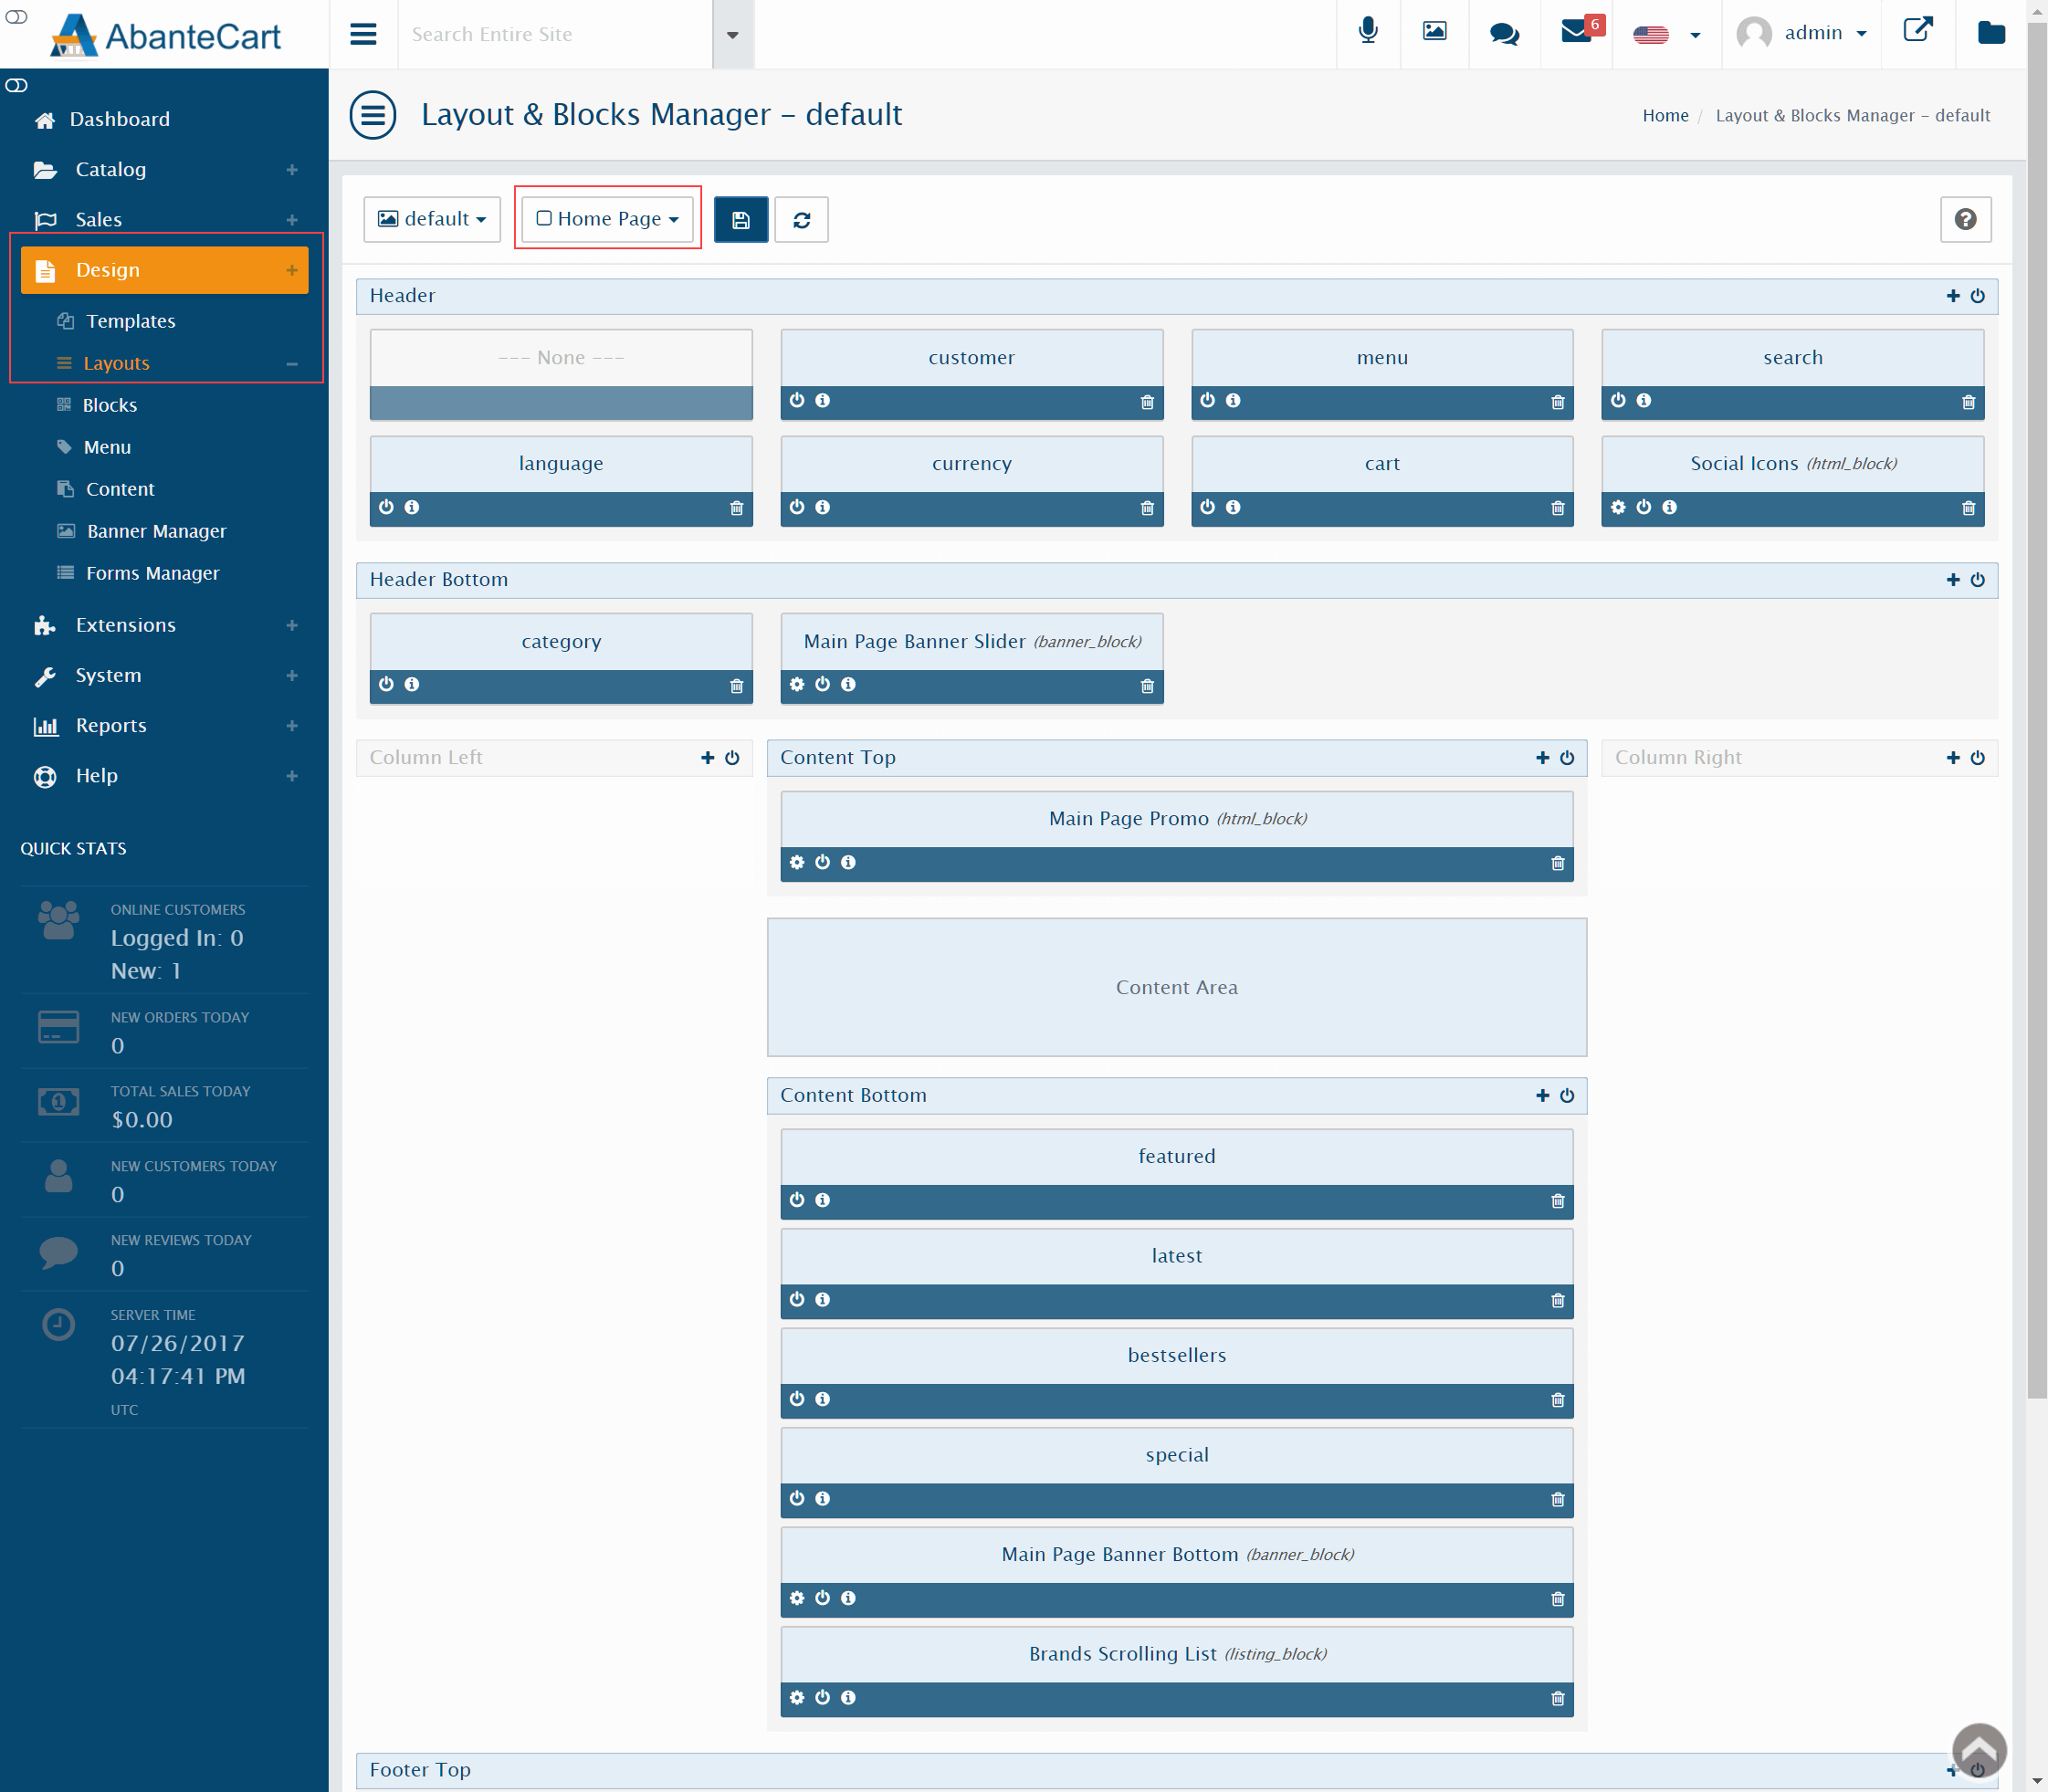The width and height of the screenshot is (2048, 1792).
Task: Toggle the small switch above Dashboard
Action: point(16,85)
